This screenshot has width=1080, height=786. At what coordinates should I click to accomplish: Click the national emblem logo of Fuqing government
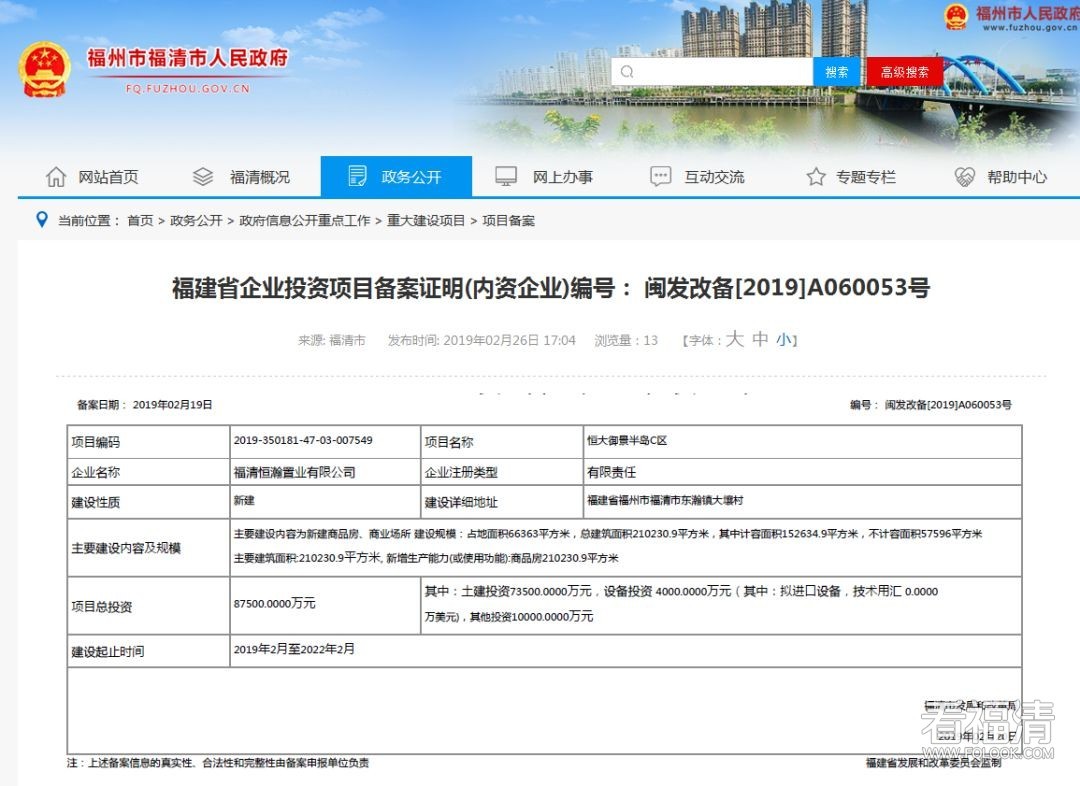pos(44,70)
